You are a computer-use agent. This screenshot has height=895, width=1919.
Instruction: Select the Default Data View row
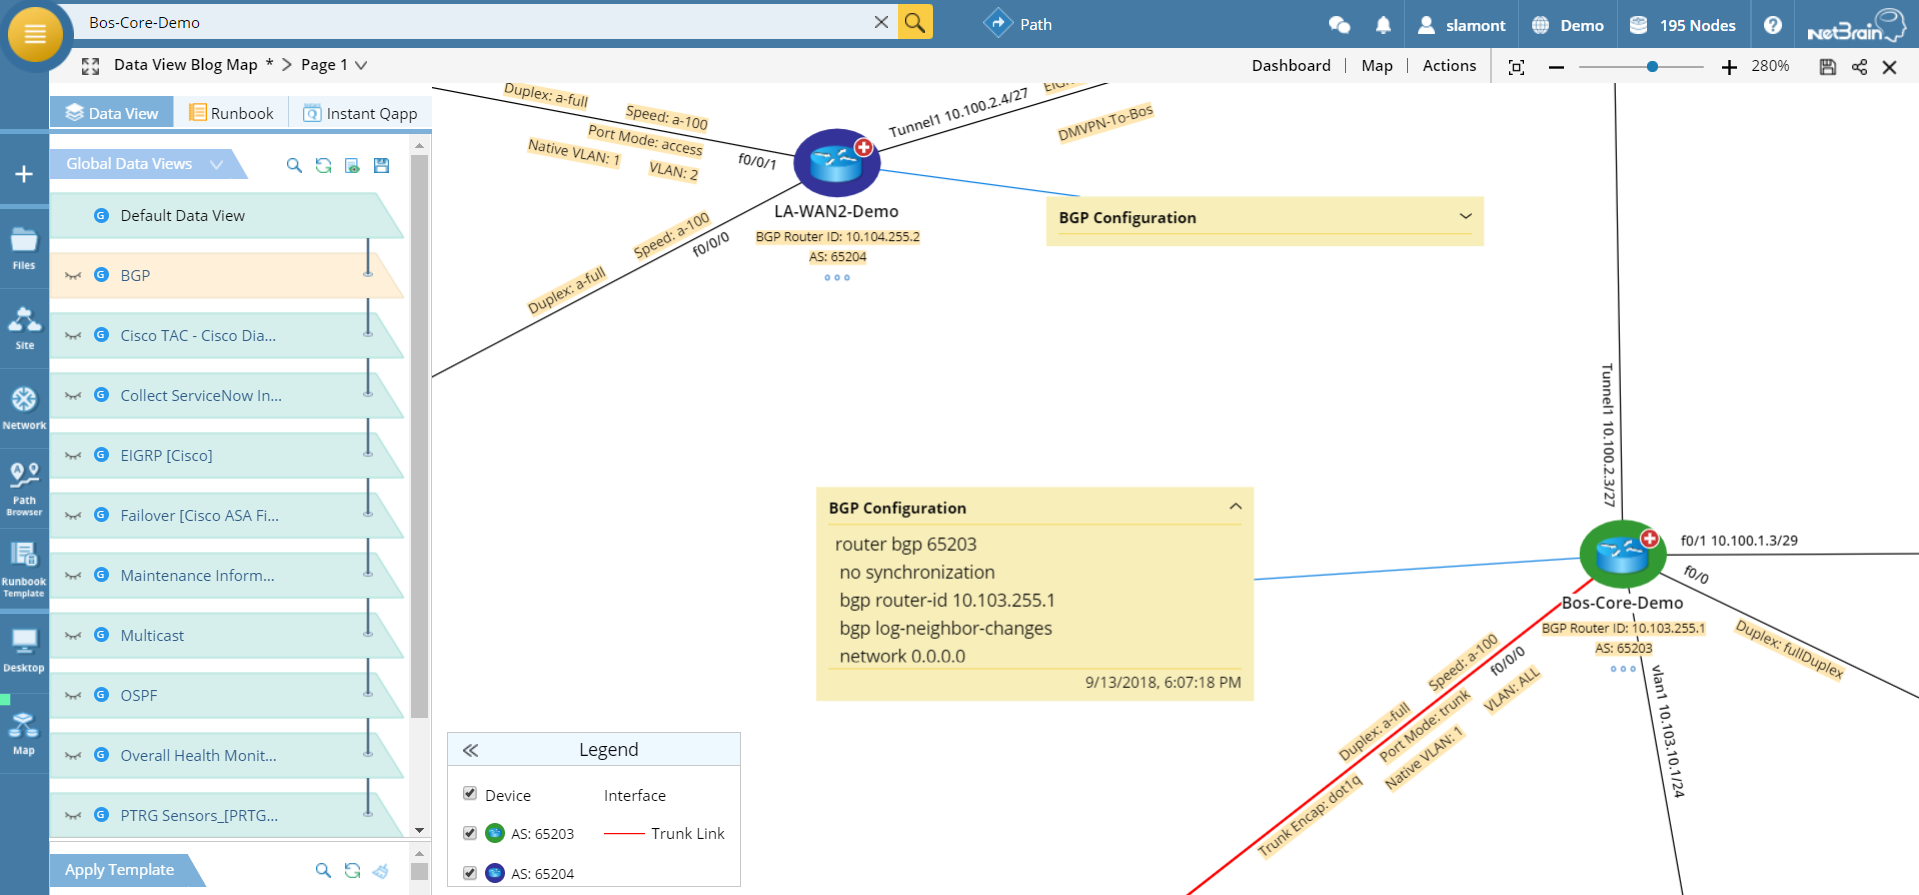(225, 216)
